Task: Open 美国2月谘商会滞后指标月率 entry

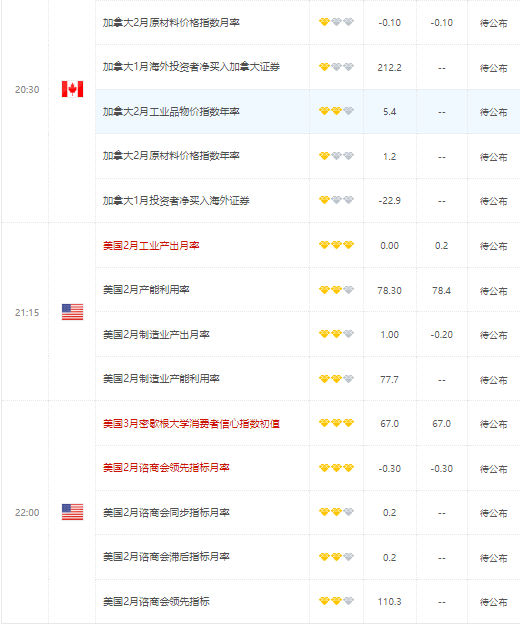Action: coord(166,557)
